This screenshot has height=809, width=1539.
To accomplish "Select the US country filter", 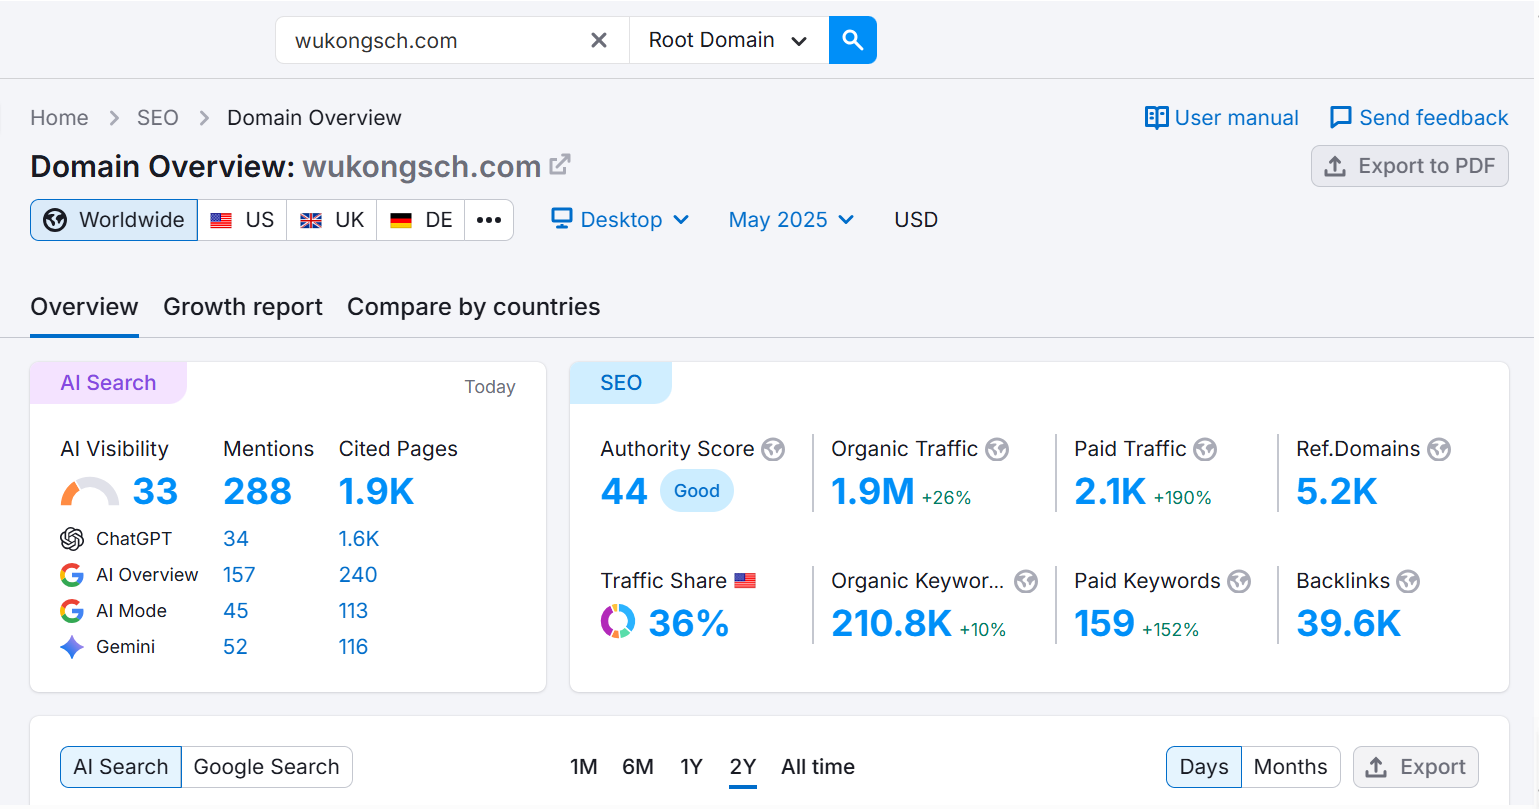I will click(x=241, y=219).
